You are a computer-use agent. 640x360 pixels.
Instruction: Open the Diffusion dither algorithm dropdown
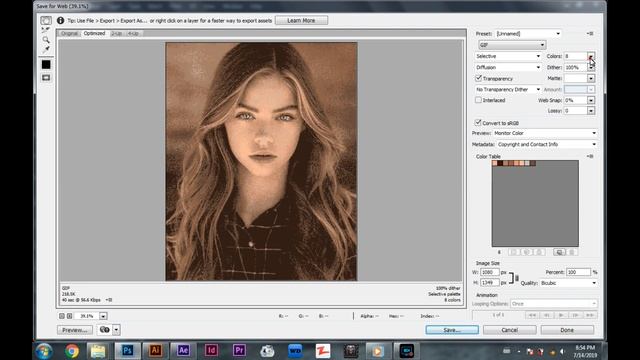508,67
